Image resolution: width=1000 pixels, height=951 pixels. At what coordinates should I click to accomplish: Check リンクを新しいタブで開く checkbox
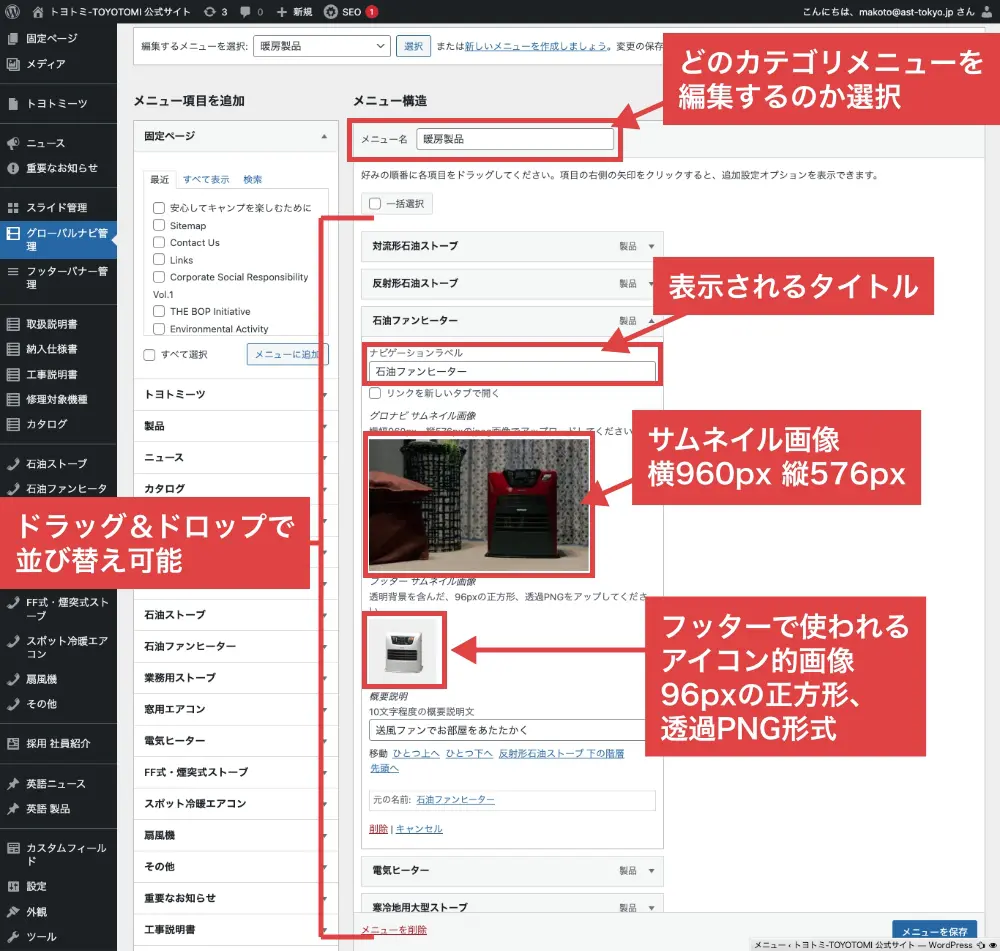[x=375, y=393]
